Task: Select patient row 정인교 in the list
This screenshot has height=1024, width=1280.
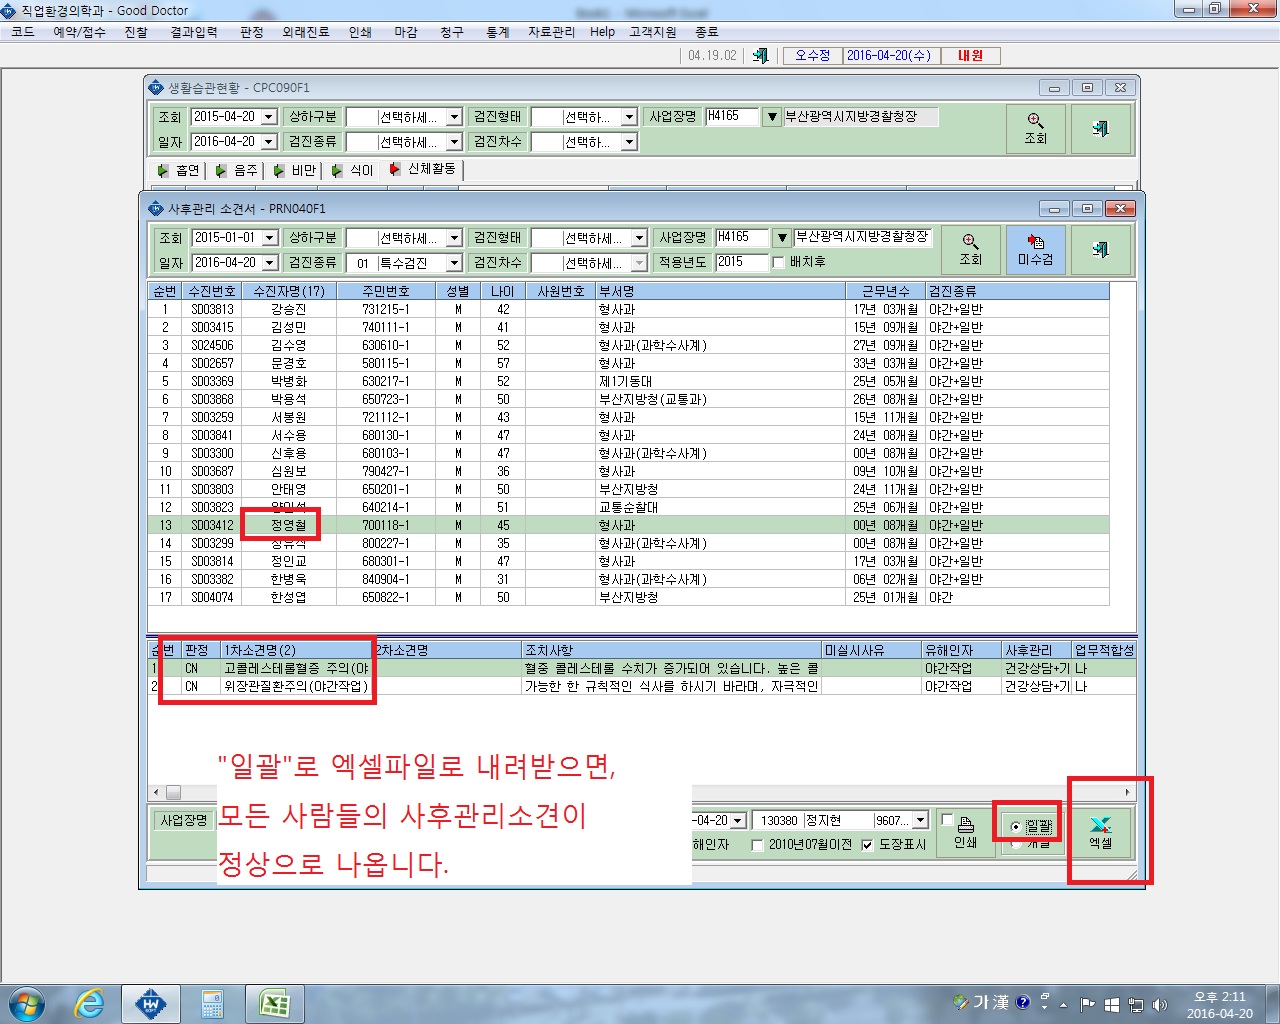Action: point(628,561)
